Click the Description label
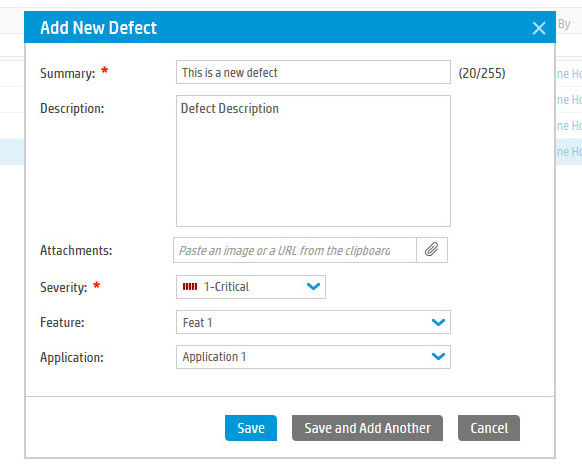The height and width of the screenshot is (467, 582). click(x=72, y=109)
